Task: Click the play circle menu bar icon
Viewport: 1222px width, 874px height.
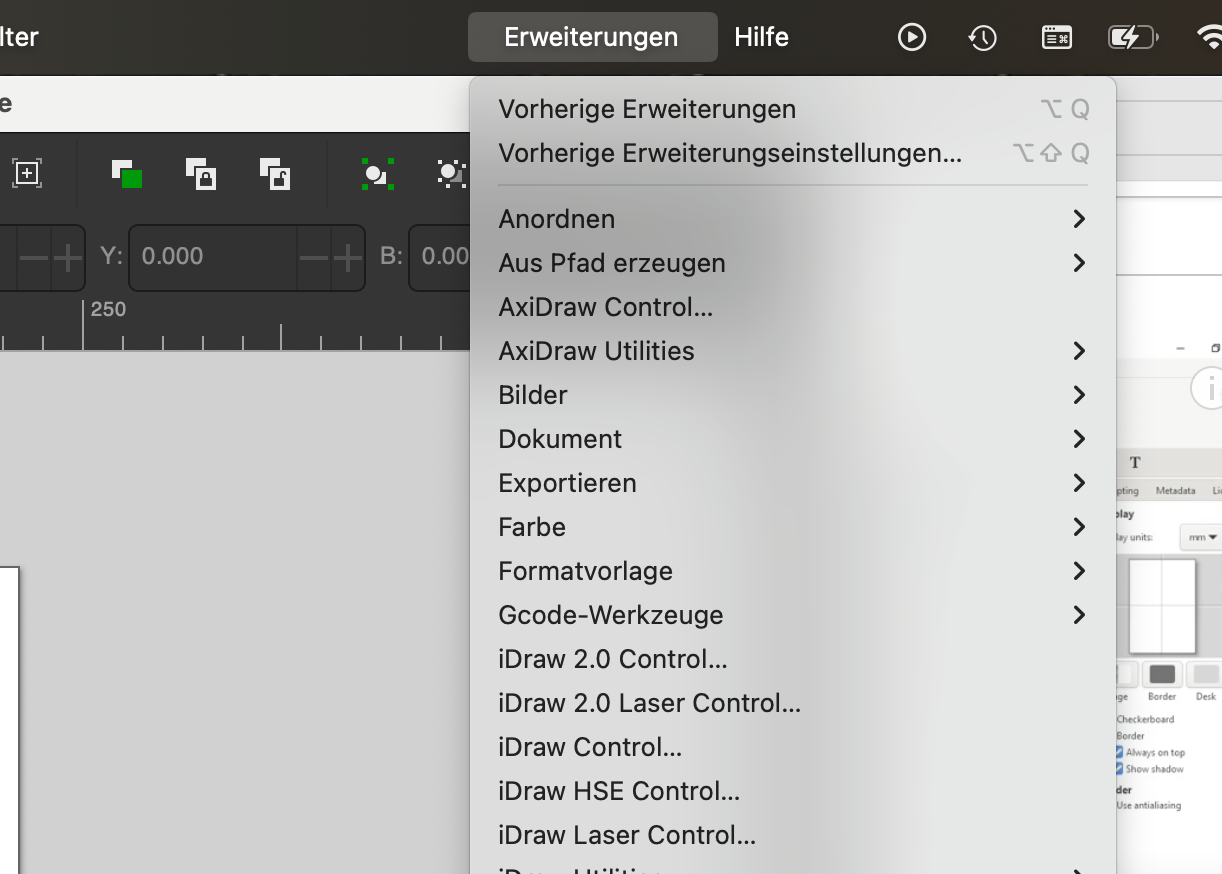Action: [911, 38]
